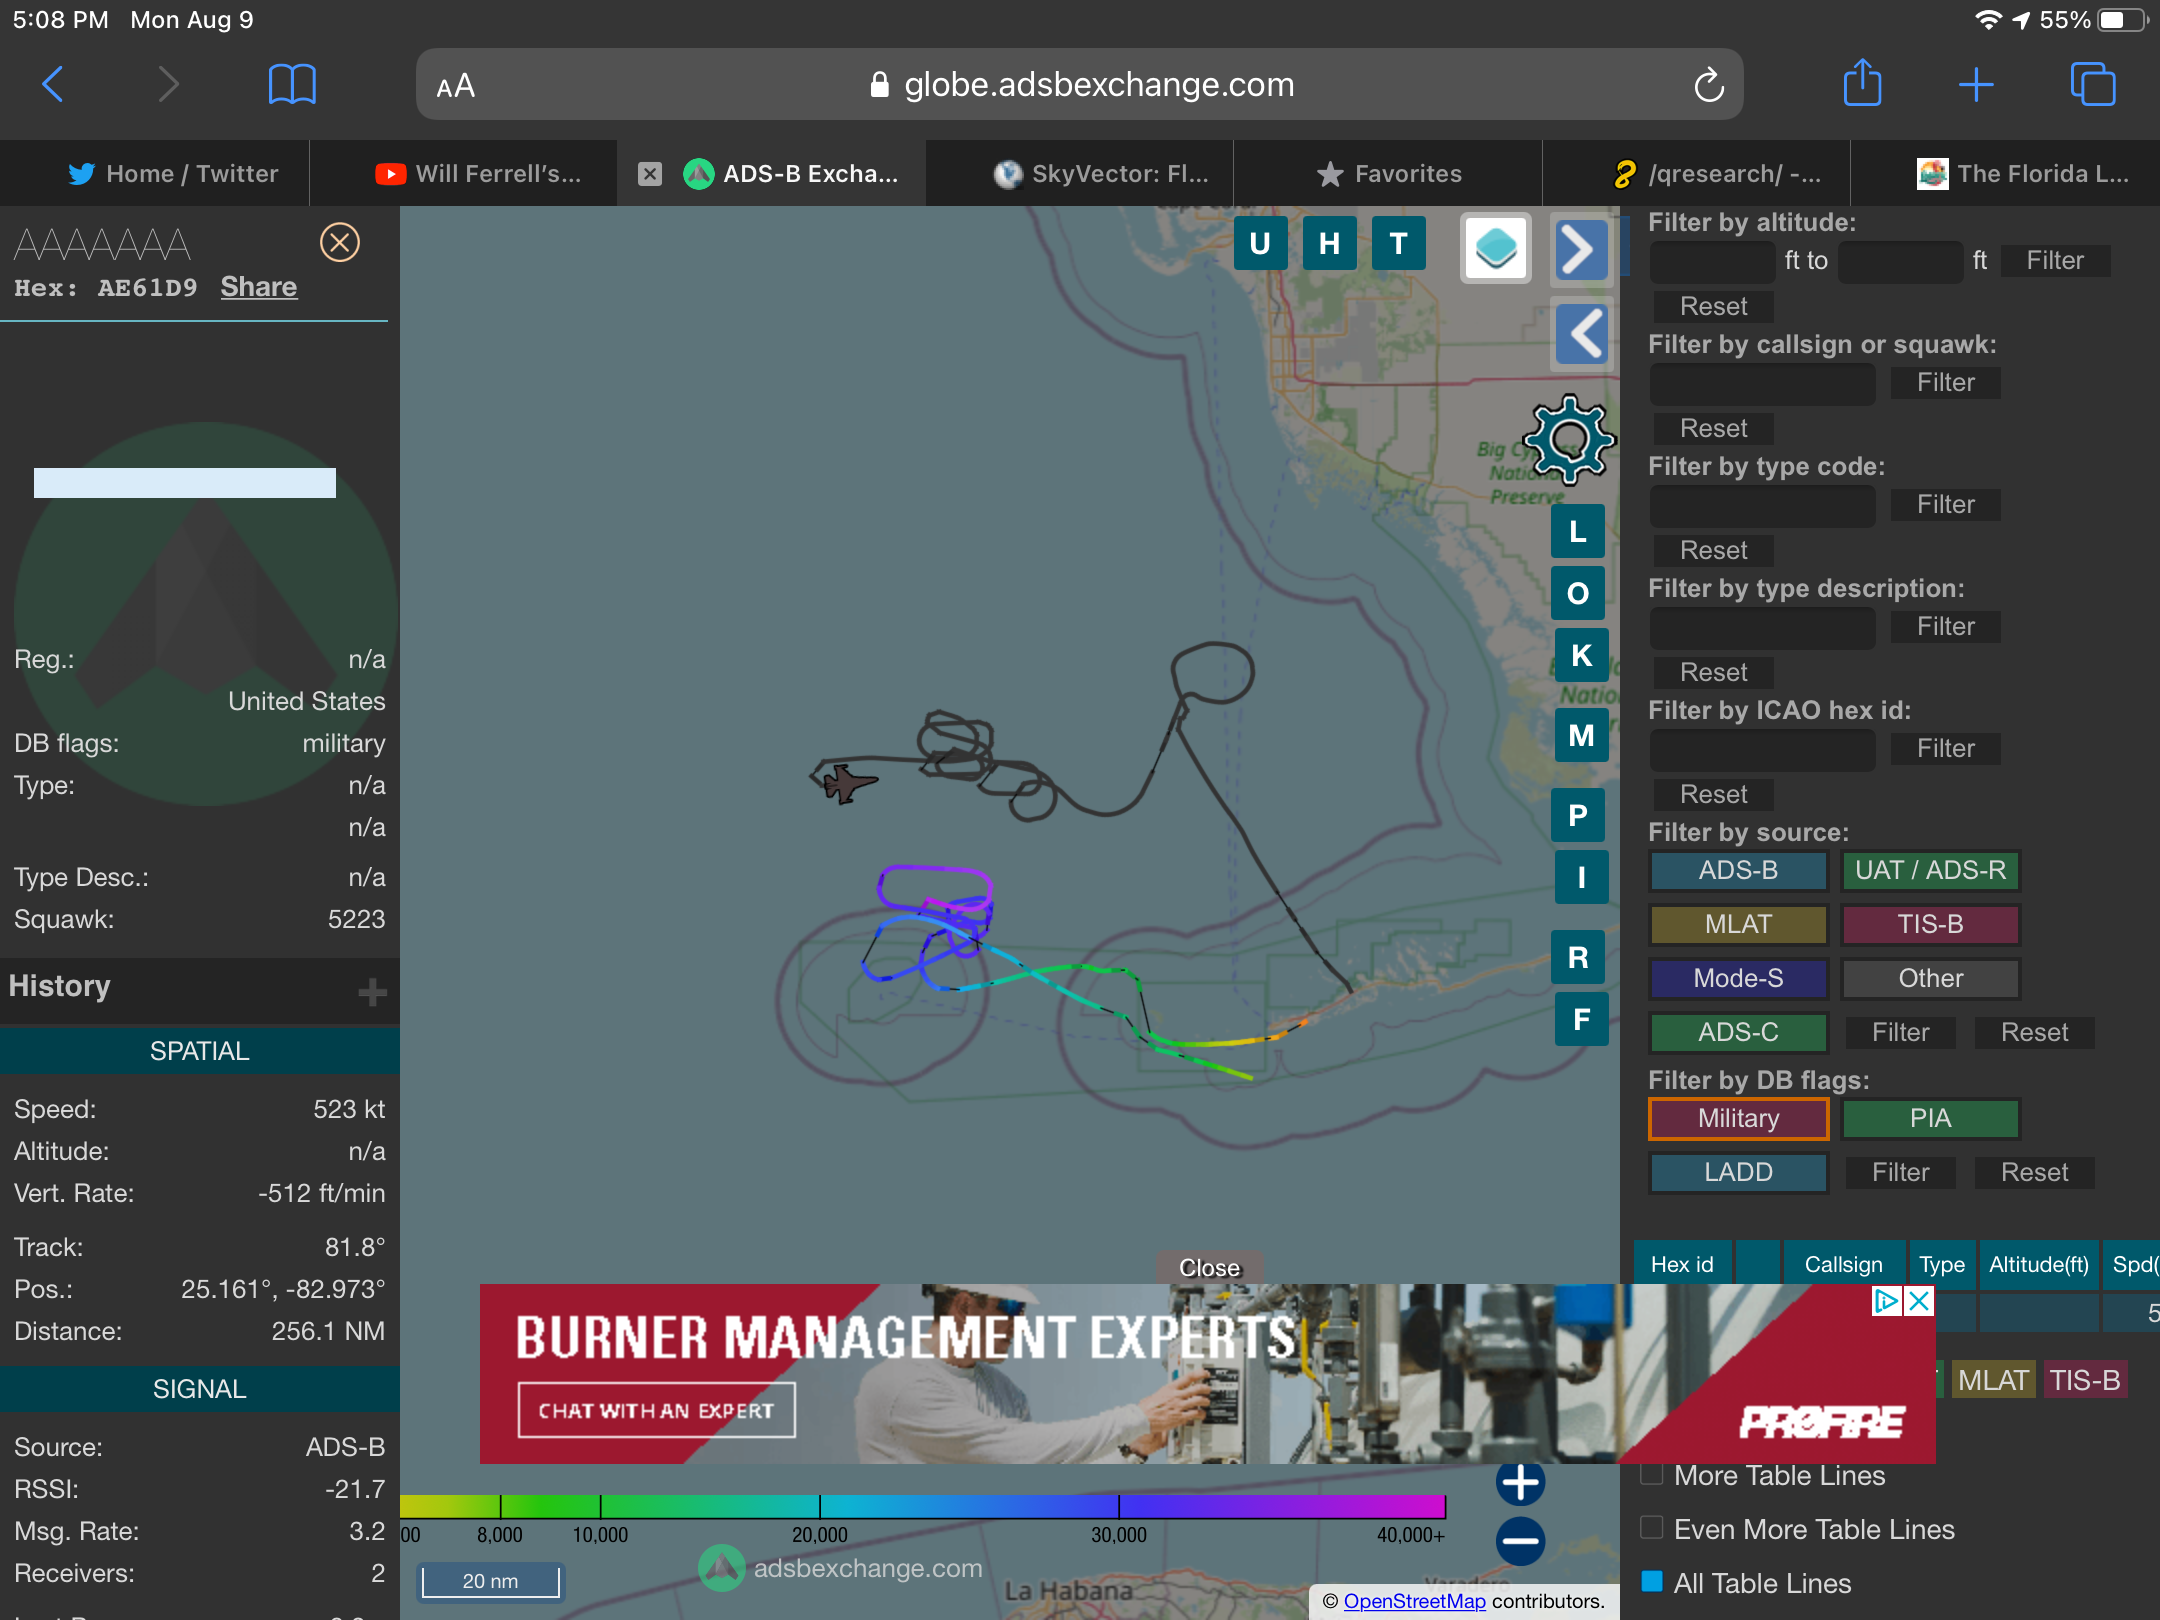Click the Share link for hex AE61D9

pos(259,287)
